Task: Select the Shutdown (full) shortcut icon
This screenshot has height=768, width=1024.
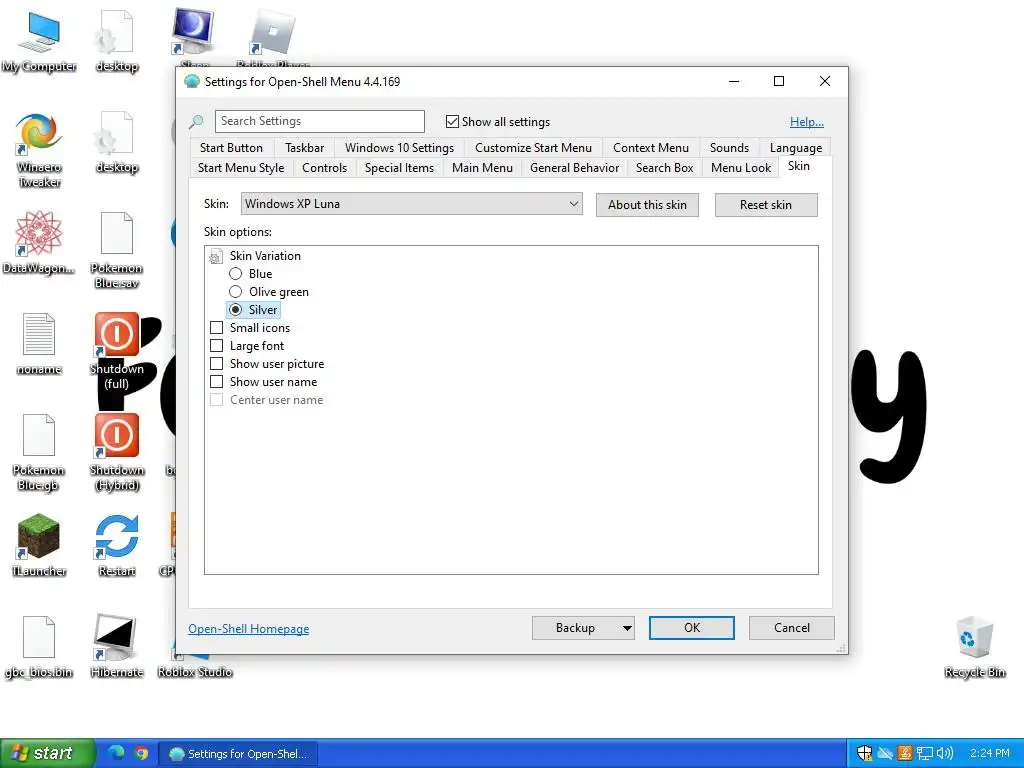Action: (x=117, y=351)
